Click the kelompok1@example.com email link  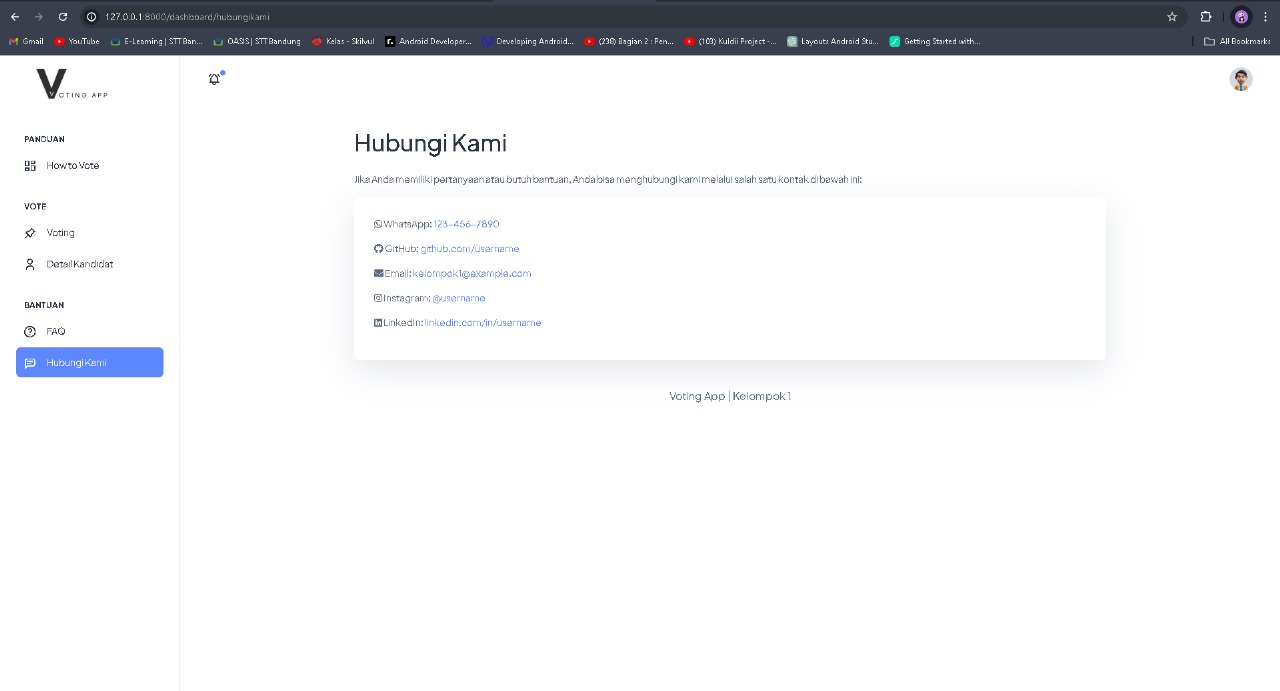pos(472,273)
